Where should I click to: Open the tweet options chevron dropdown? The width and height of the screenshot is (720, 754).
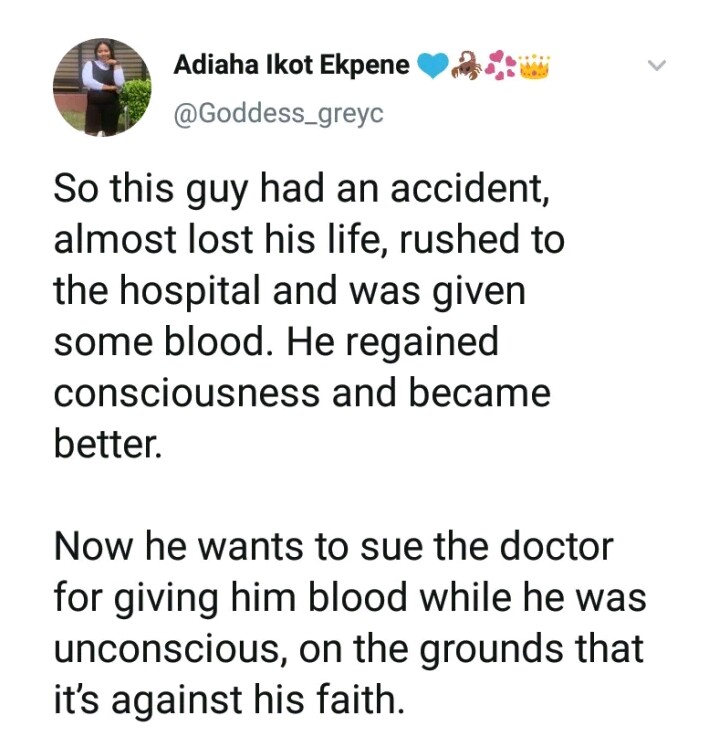point(657,66)
